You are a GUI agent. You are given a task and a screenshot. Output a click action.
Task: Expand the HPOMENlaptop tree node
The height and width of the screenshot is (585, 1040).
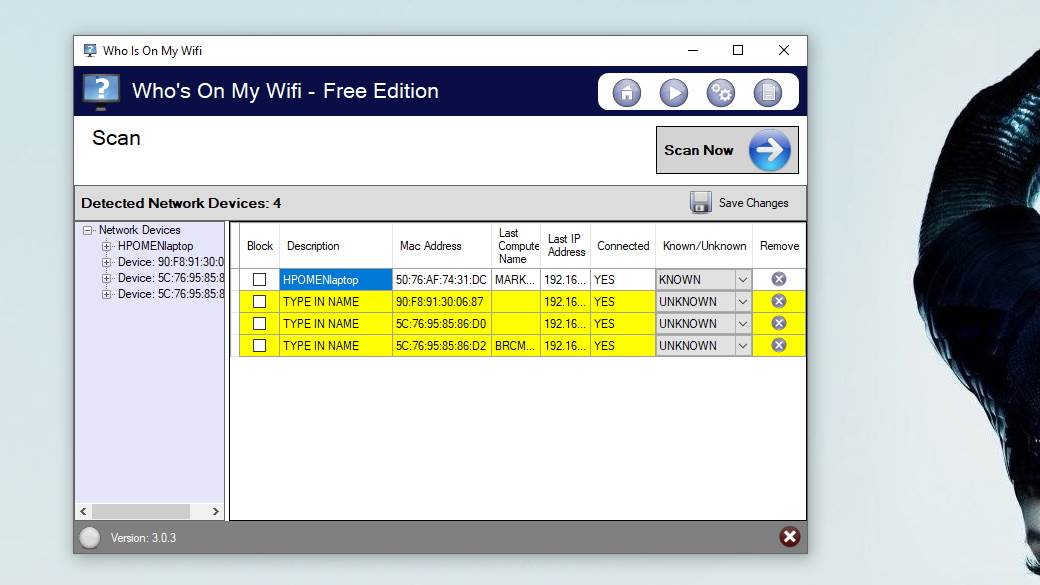point(107,246)
